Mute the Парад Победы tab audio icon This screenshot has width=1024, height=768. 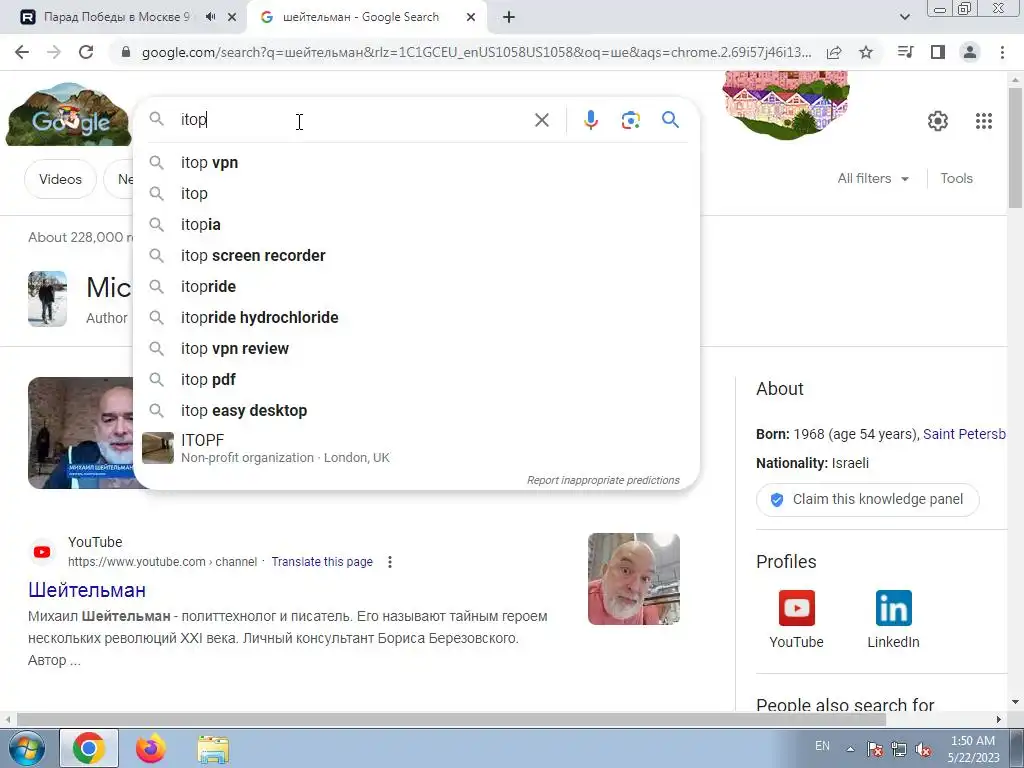210,17
